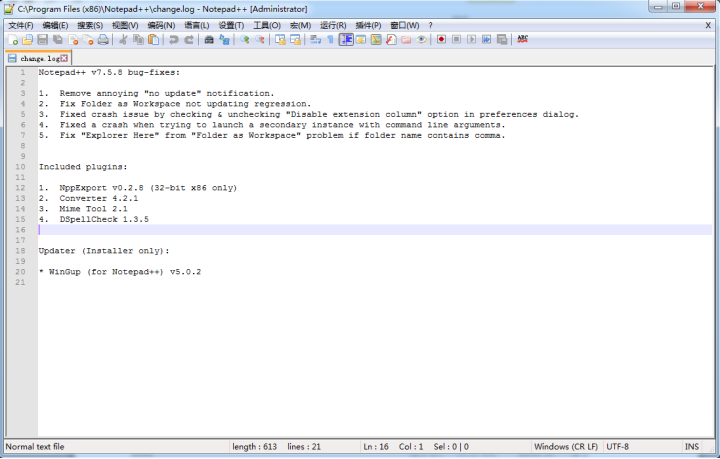
Task: Click the length : 613 status text
Action: coord(254,447)
